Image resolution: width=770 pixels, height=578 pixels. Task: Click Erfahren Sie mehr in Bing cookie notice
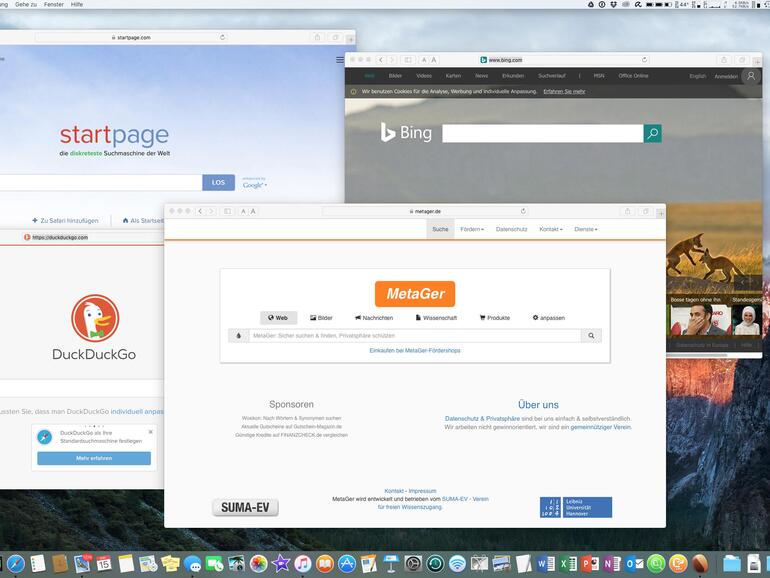[564, 91]
